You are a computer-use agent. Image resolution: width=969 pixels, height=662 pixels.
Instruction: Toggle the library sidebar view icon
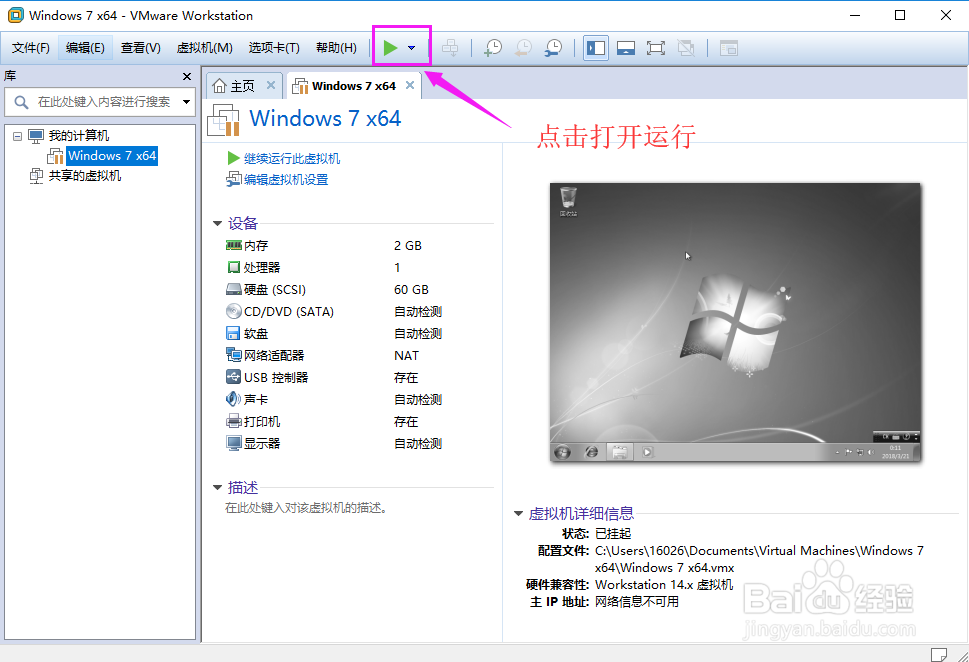tap(596, 48)
